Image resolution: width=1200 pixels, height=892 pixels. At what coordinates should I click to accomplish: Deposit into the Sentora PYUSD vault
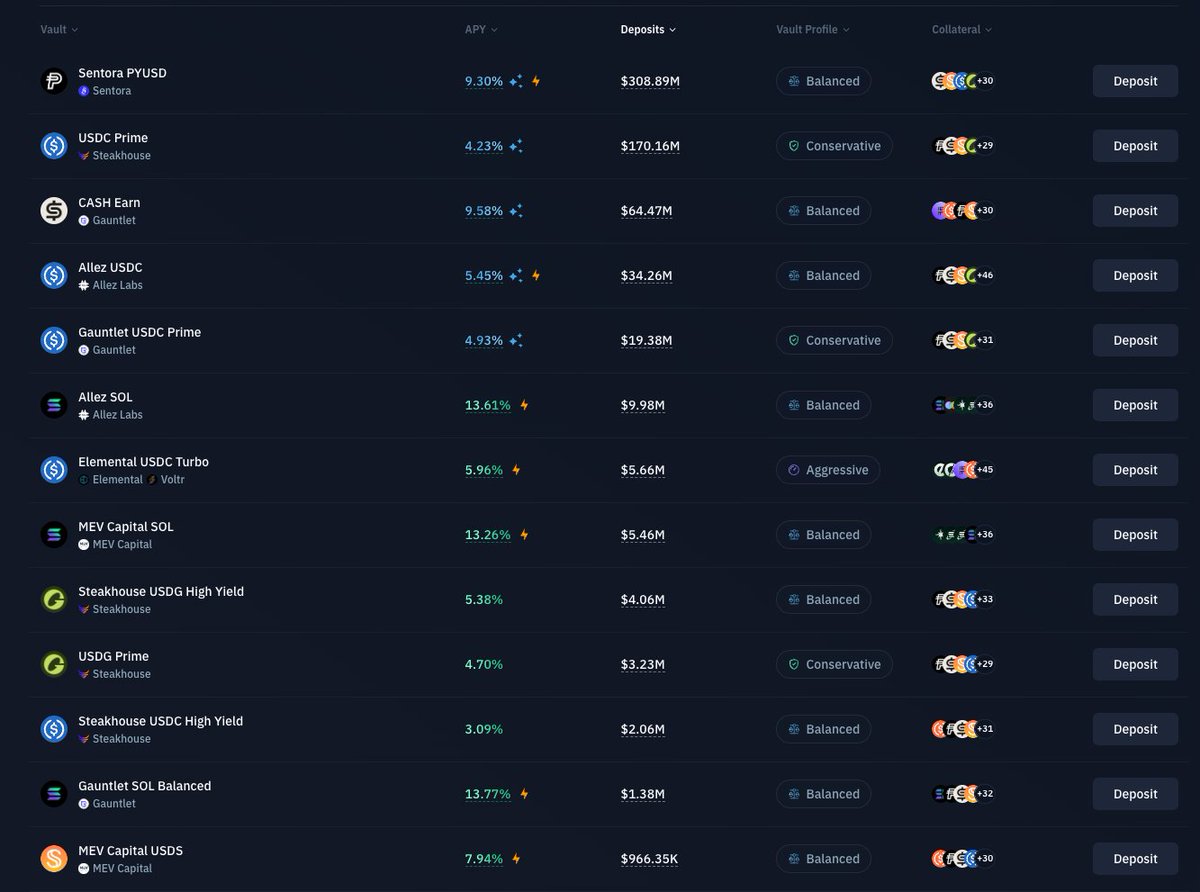tap(1135, 81)
